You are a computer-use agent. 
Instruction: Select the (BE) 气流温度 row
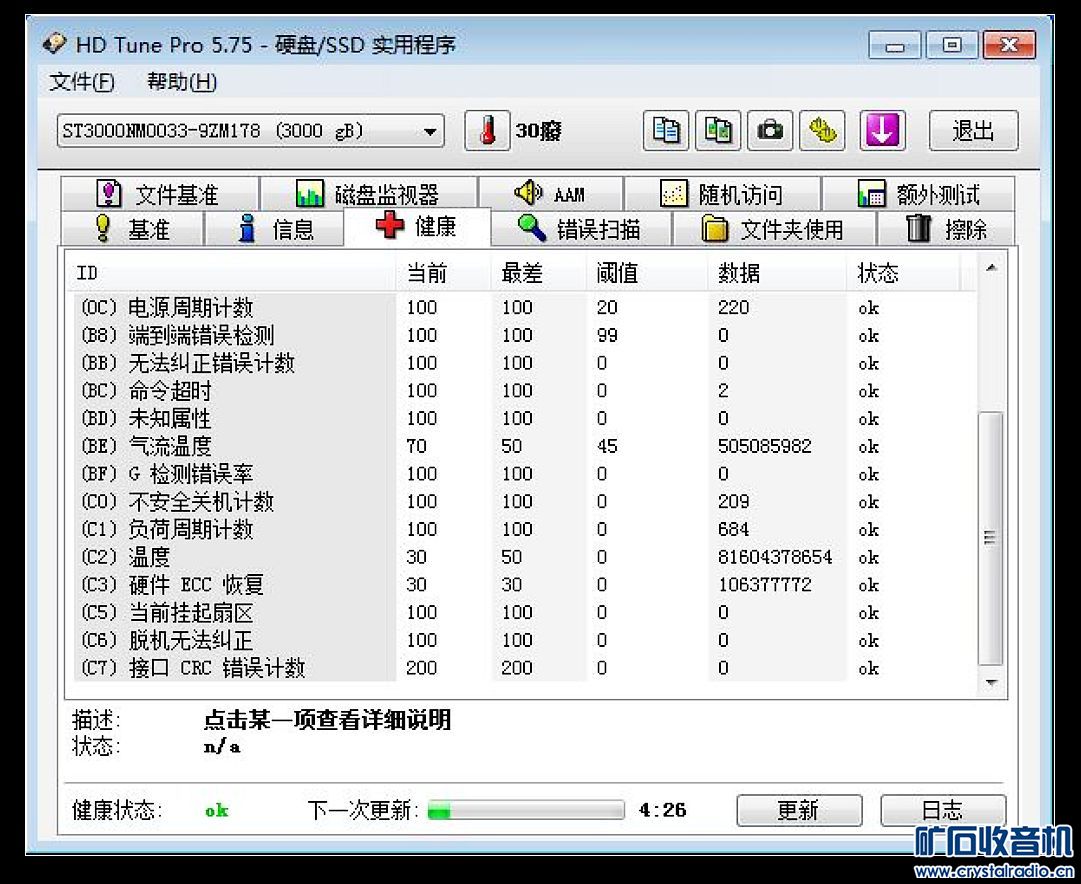click(x=524, y=446)
